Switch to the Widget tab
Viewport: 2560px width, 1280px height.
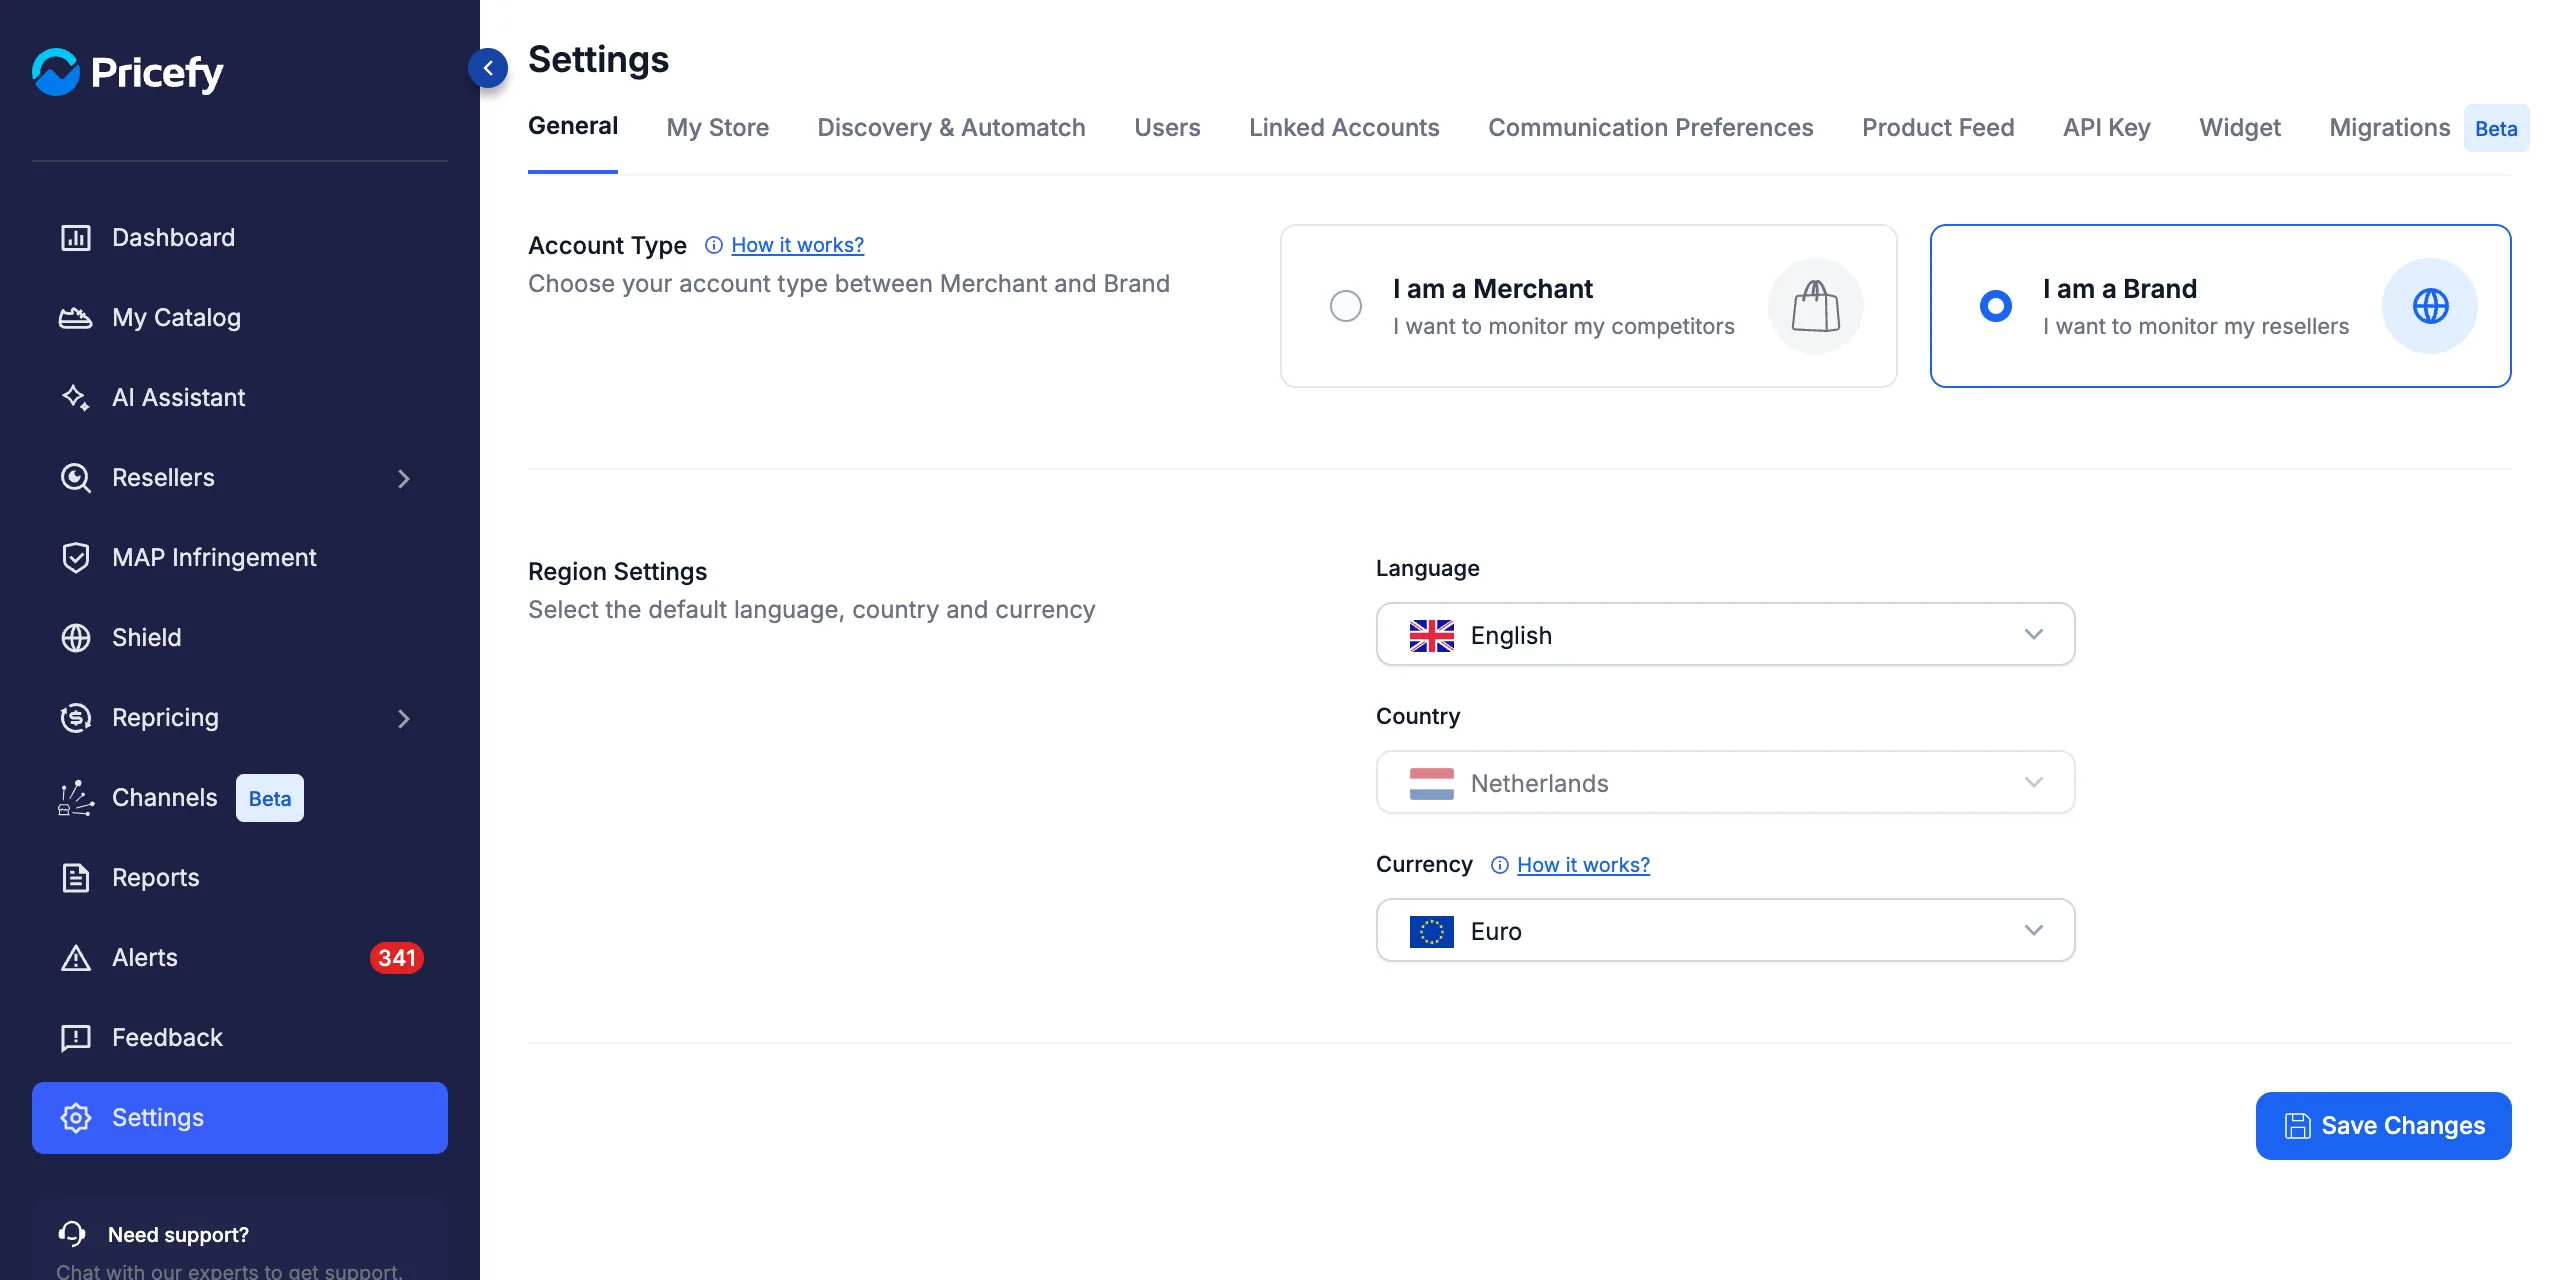click(x=2240, y=128)
